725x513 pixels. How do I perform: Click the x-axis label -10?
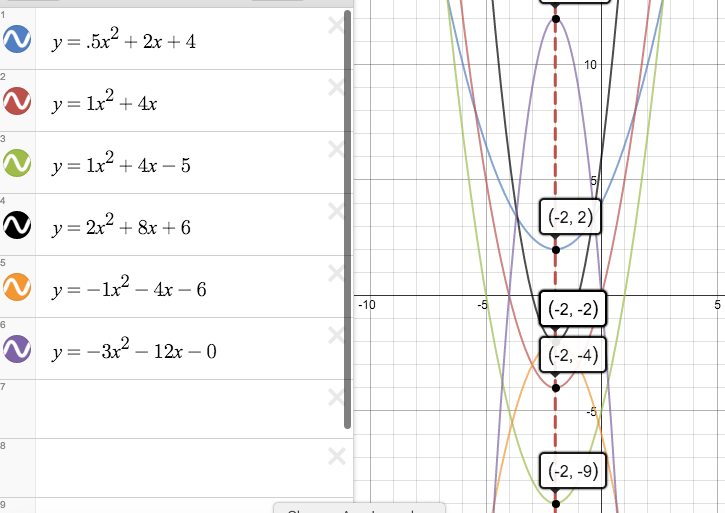click(x=367, y=305)
